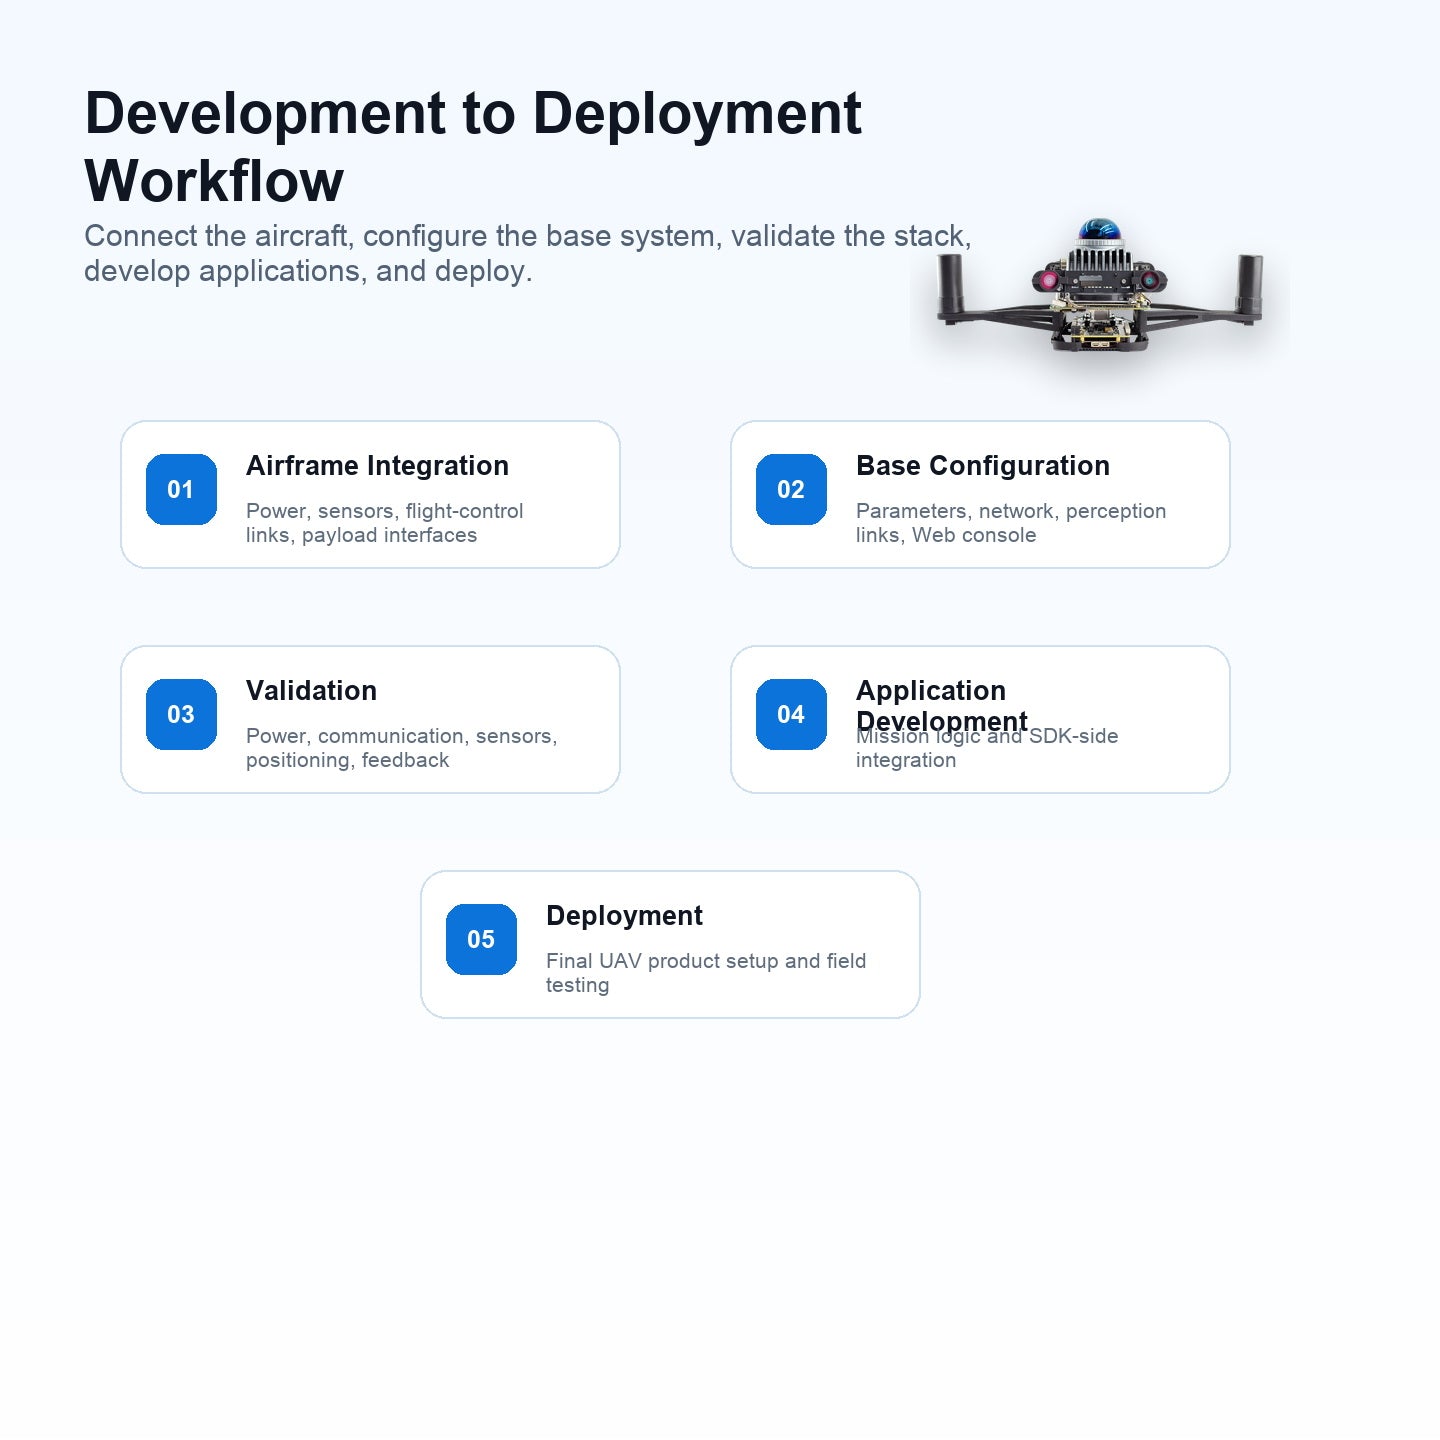Select the Deployment card heading
Image resolution: width=1440 pixels, height=1440 pixels.
pyautogui.click(x=624, y=916)
